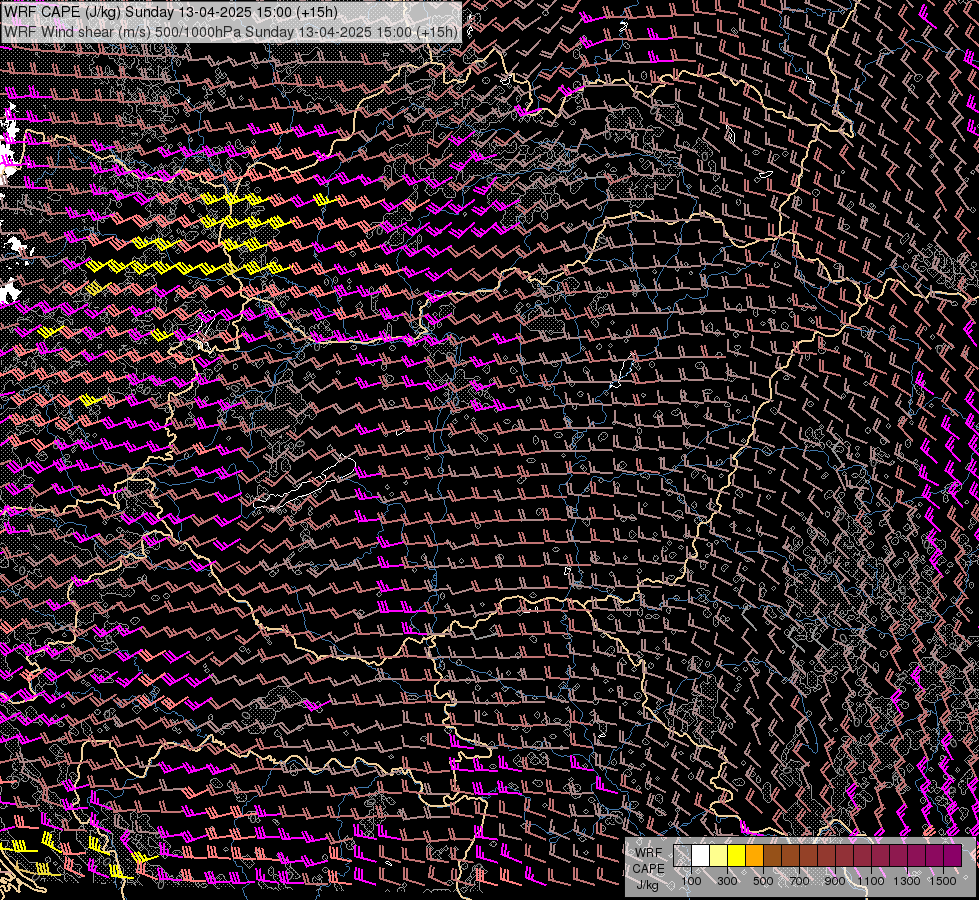Select the white CAPE legend swatch

coord(701,856)
